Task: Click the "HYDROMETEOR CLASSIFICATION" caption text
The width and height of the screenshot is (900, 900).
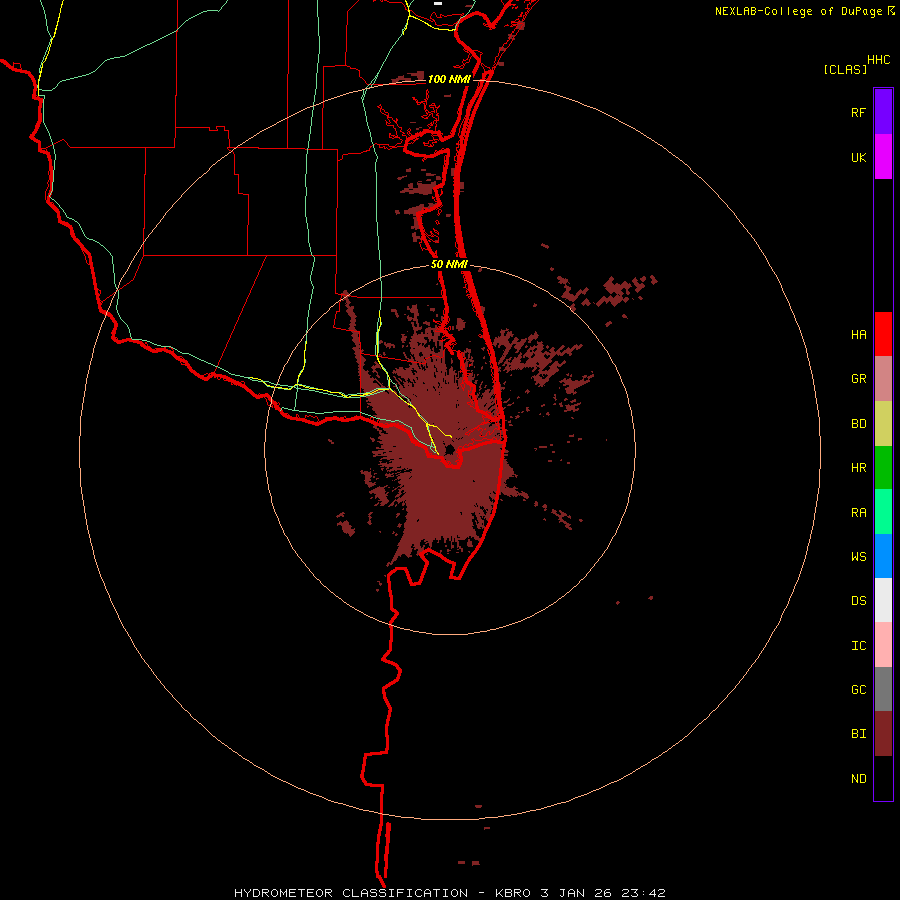Action: [x=351, y=893]
